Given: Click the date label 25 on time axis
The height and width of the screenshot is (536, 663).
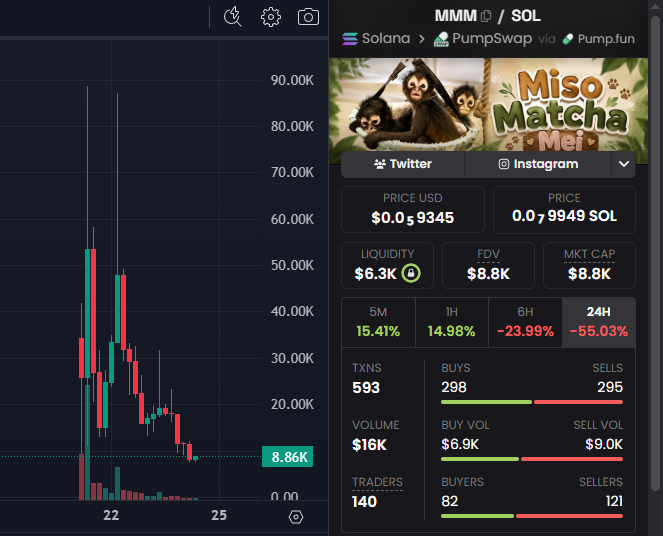Looking at the screenshot, I should pos(219,515).
